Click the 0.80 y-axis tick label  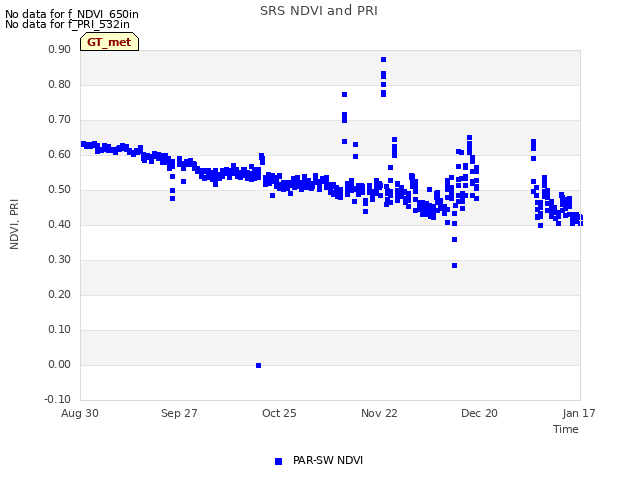point(60,84)
